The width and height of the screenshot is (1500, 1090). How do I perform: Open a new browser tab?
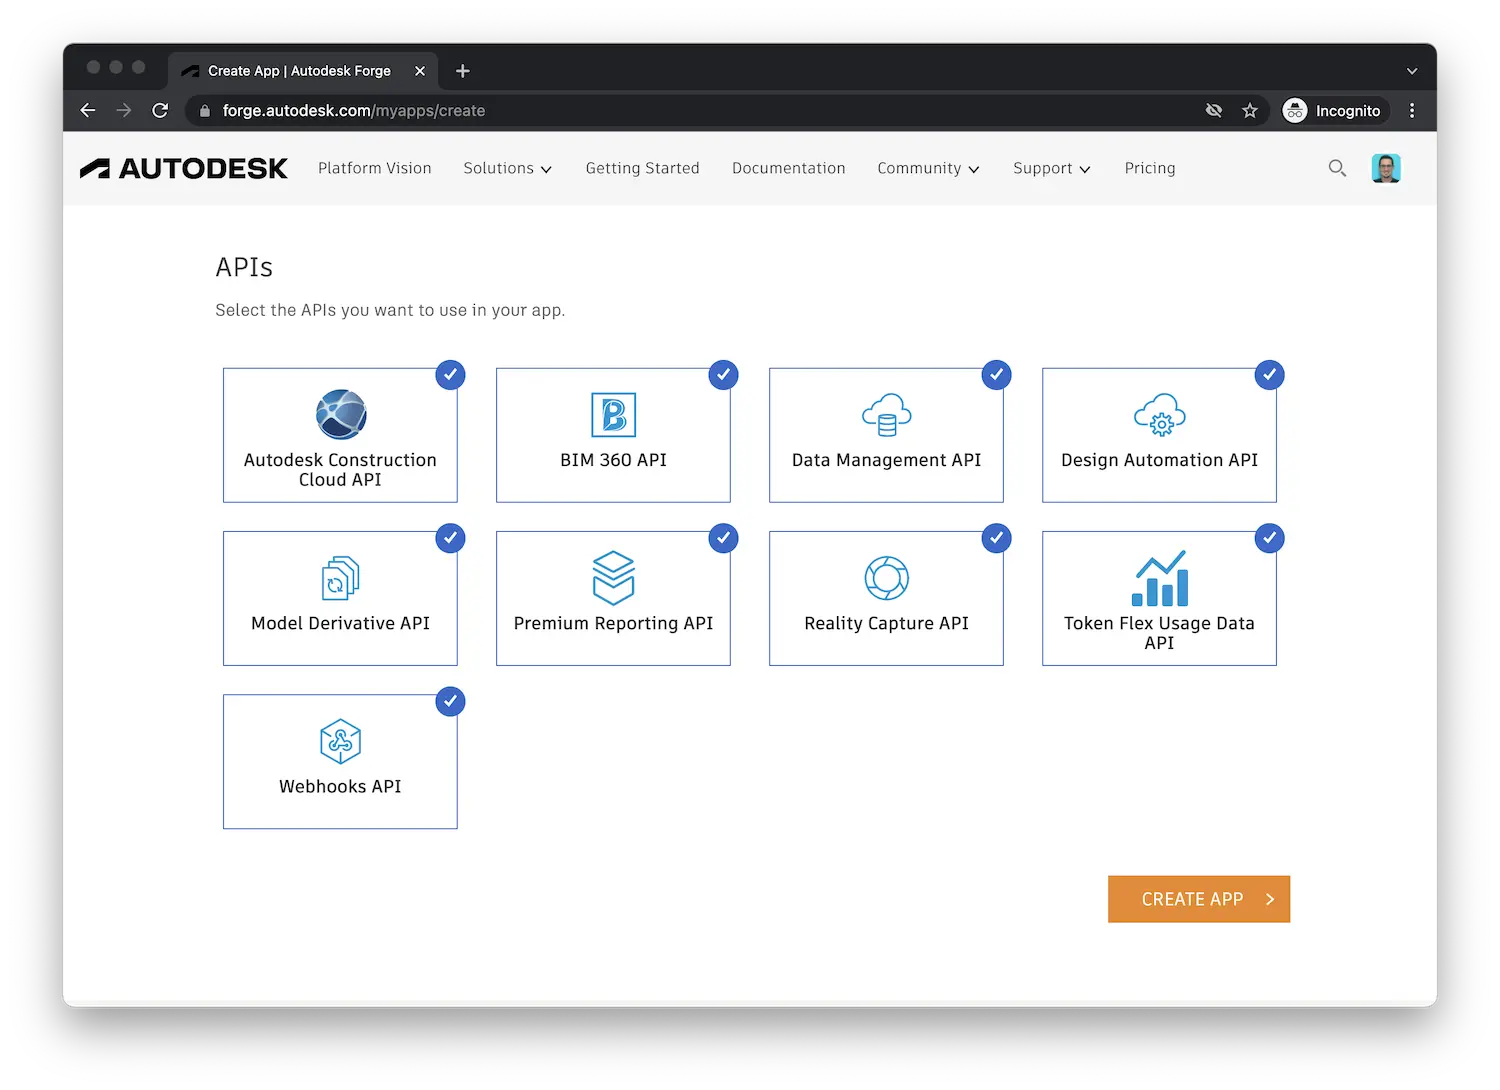click(462, 71)
